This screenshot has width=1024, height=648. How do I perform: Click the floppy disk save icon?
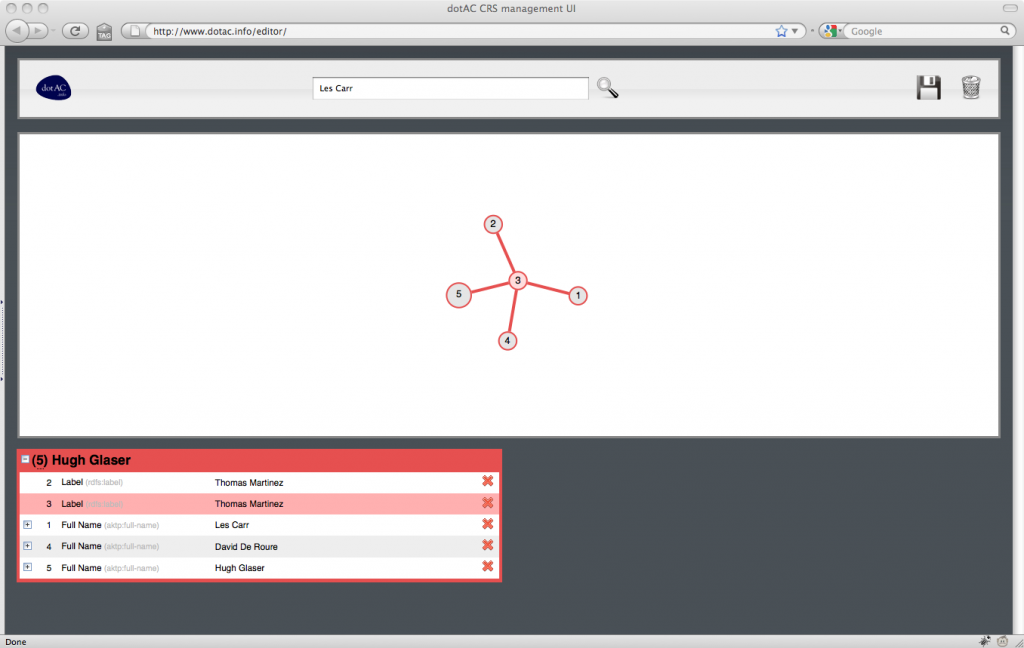point(928,88)
